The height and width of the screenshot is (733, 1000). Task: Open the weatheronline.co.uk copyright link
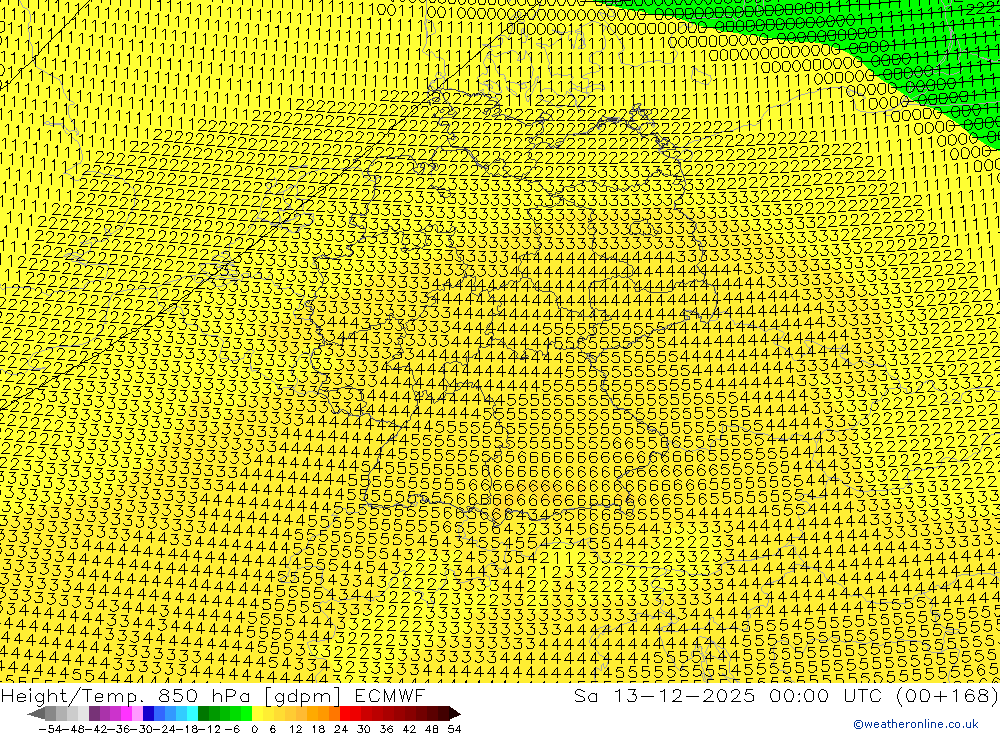click(916, 724)
